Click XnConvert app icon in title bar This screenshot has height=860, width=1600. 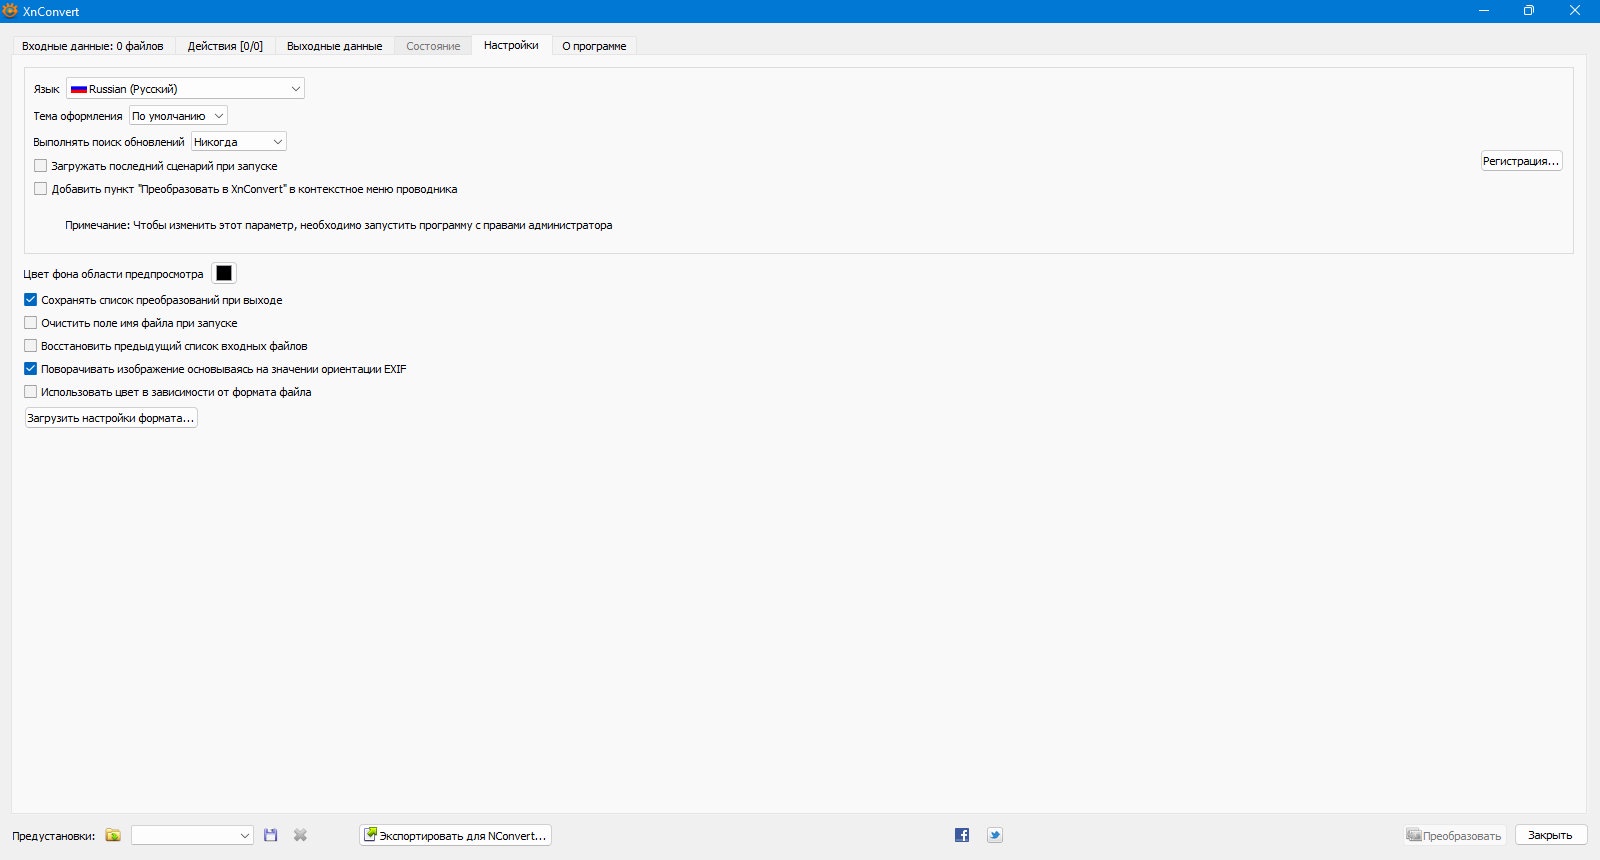(10, 11)
